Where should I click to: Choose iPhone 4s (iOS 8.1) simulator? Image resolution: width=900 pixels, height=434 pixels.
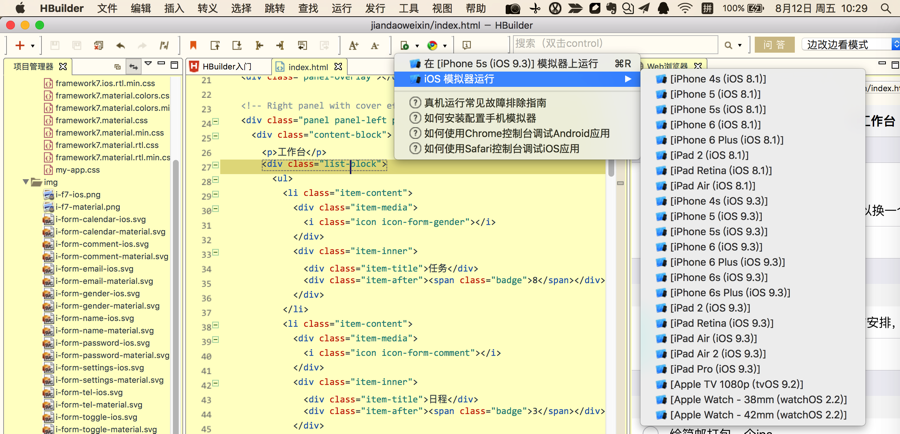[752, 79]
